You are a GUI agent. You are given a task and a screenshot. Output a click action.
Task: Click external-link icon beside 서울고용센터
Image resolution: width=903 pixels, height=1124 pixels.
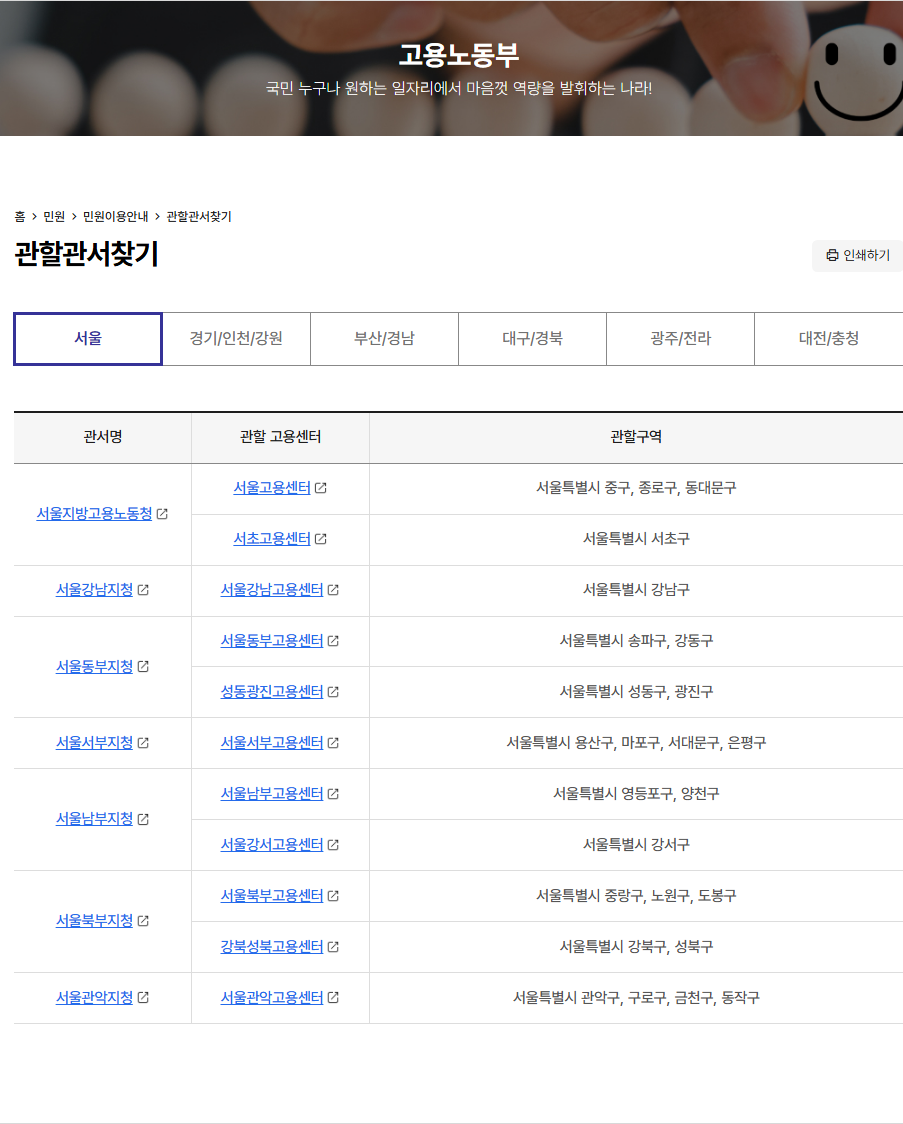point(320,488)
